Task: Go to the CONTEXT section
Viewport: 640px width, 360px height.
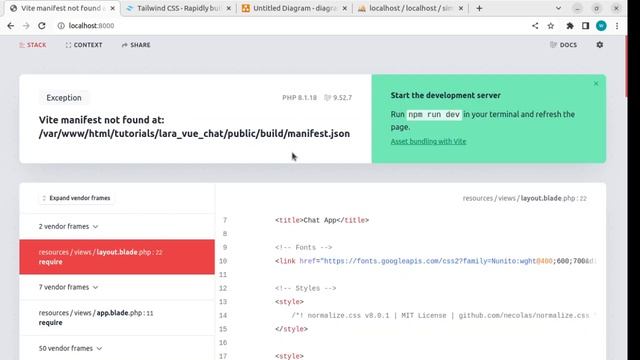Action: (84, 45)
